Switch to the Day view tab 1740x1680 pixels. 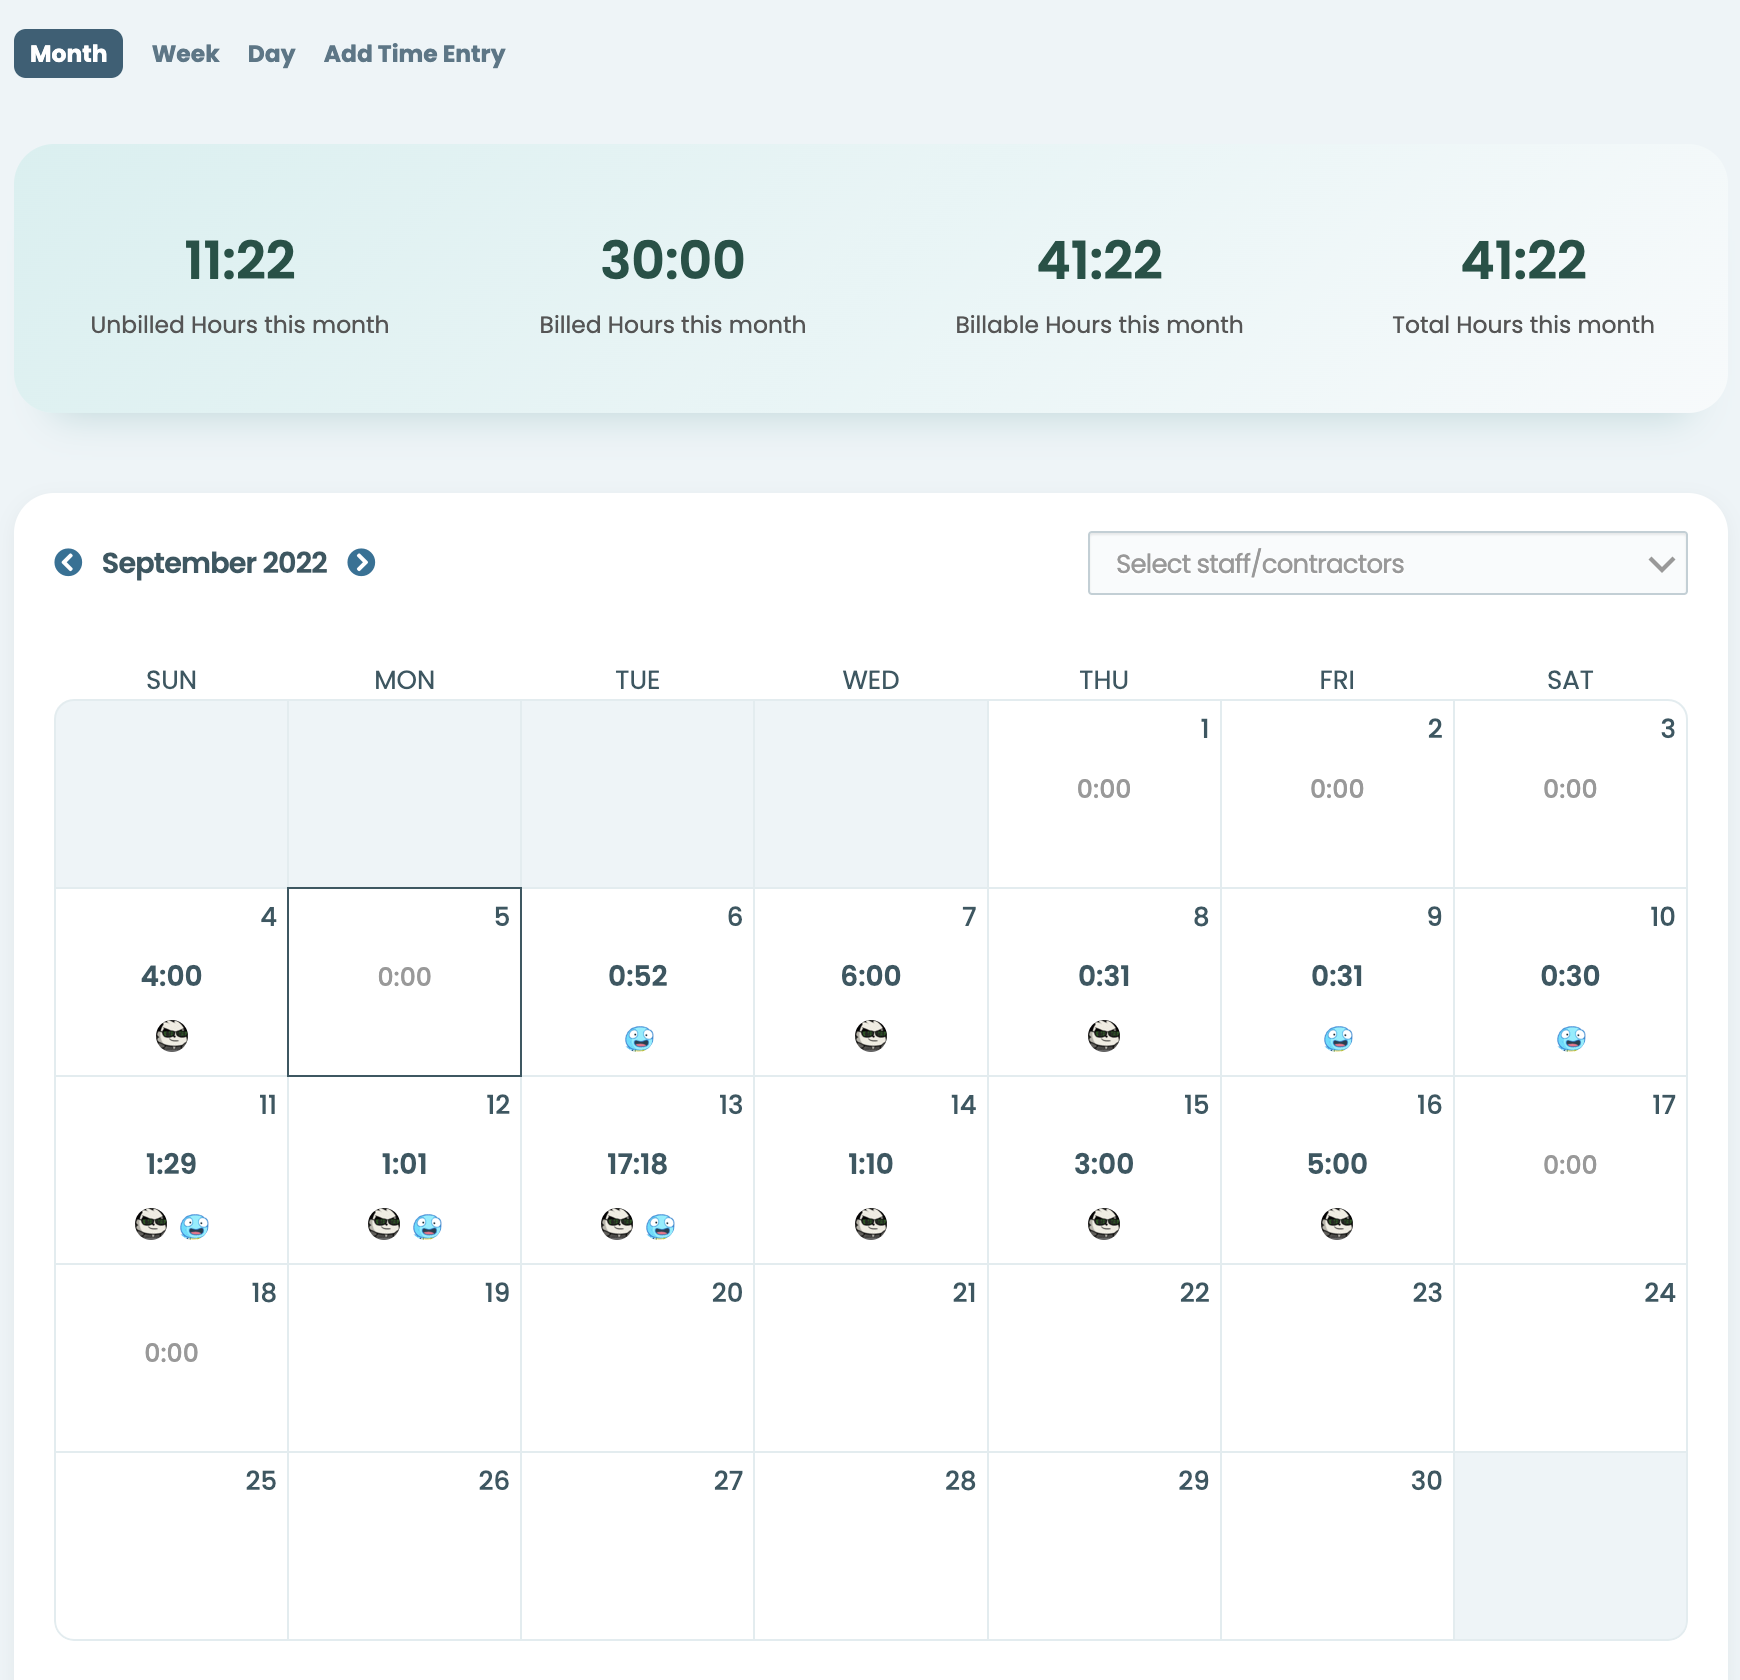click(271, 53)
